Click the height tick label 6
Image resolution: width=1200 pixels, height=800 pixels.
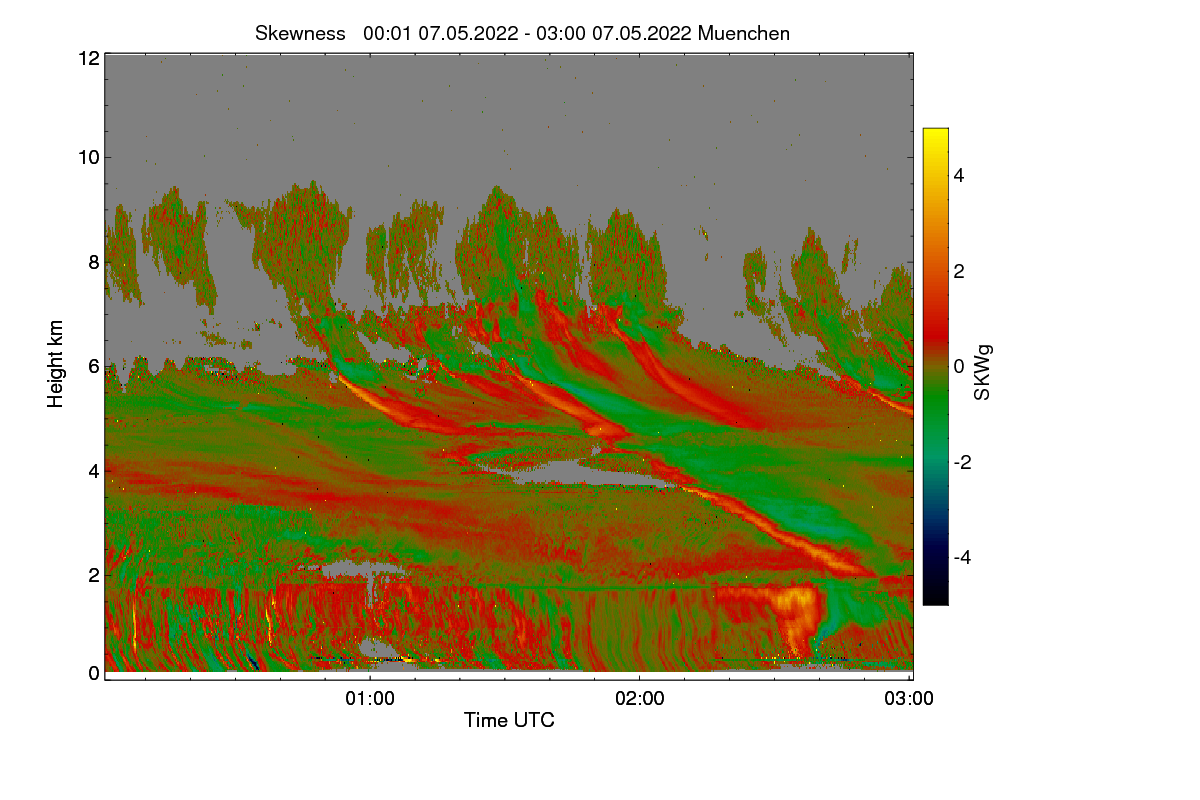(94, 367)
